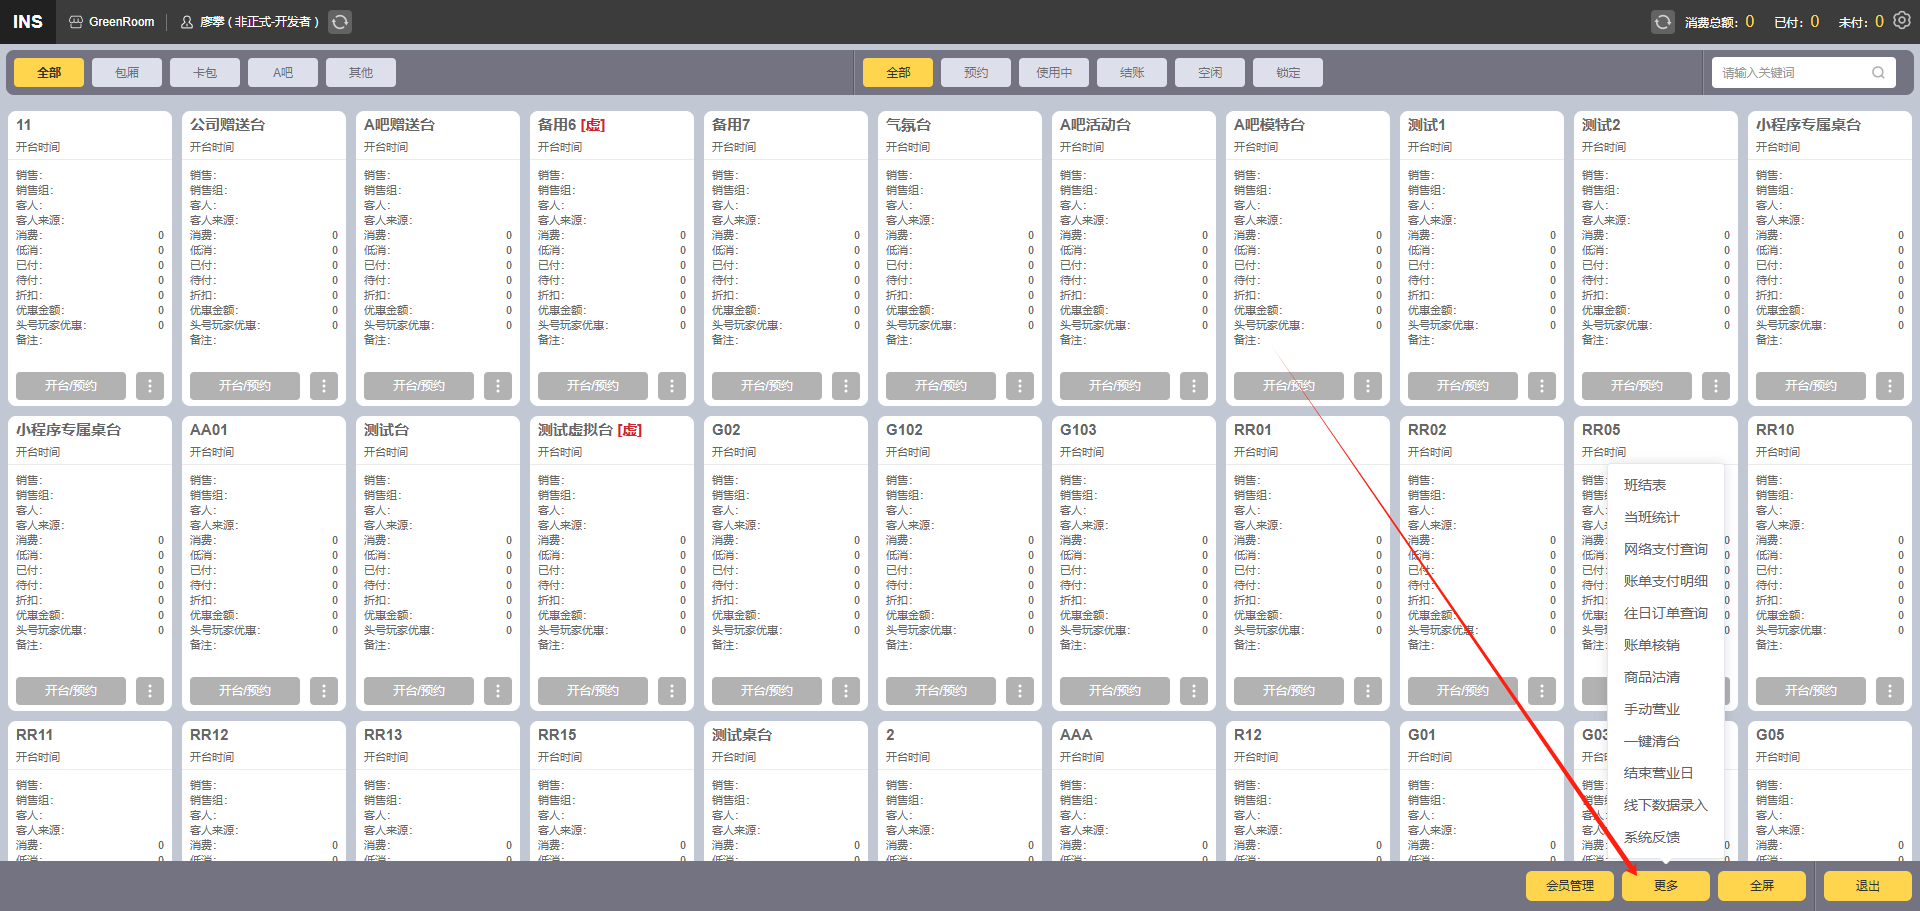Image resolution: width=1920 pixels, height=911 pixels.
Task: Open 往日订单查询 menu entry
Action: click(1665, 613)
